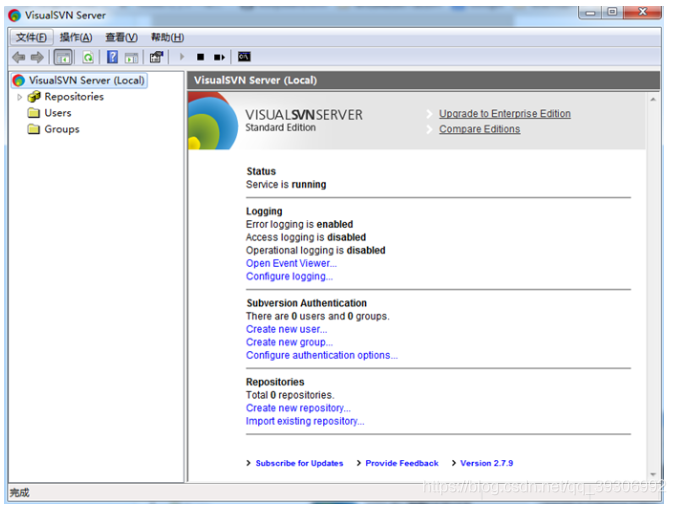676x505 pixels.
Task: Click the Groups folder icon
Action: point(34,129)
